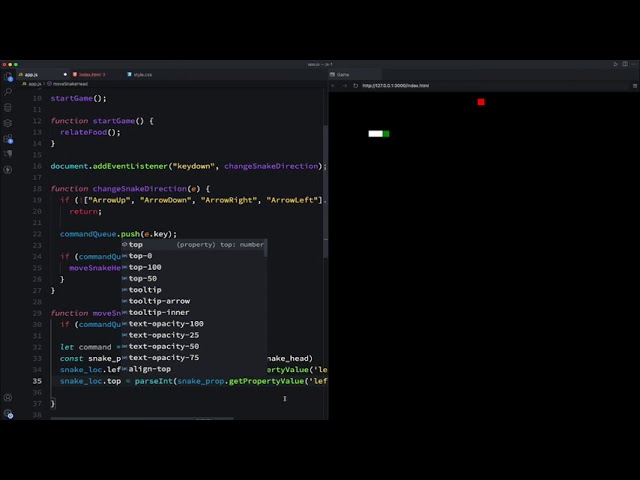Click the unsaved dot on app.js tab

point(65,75)
